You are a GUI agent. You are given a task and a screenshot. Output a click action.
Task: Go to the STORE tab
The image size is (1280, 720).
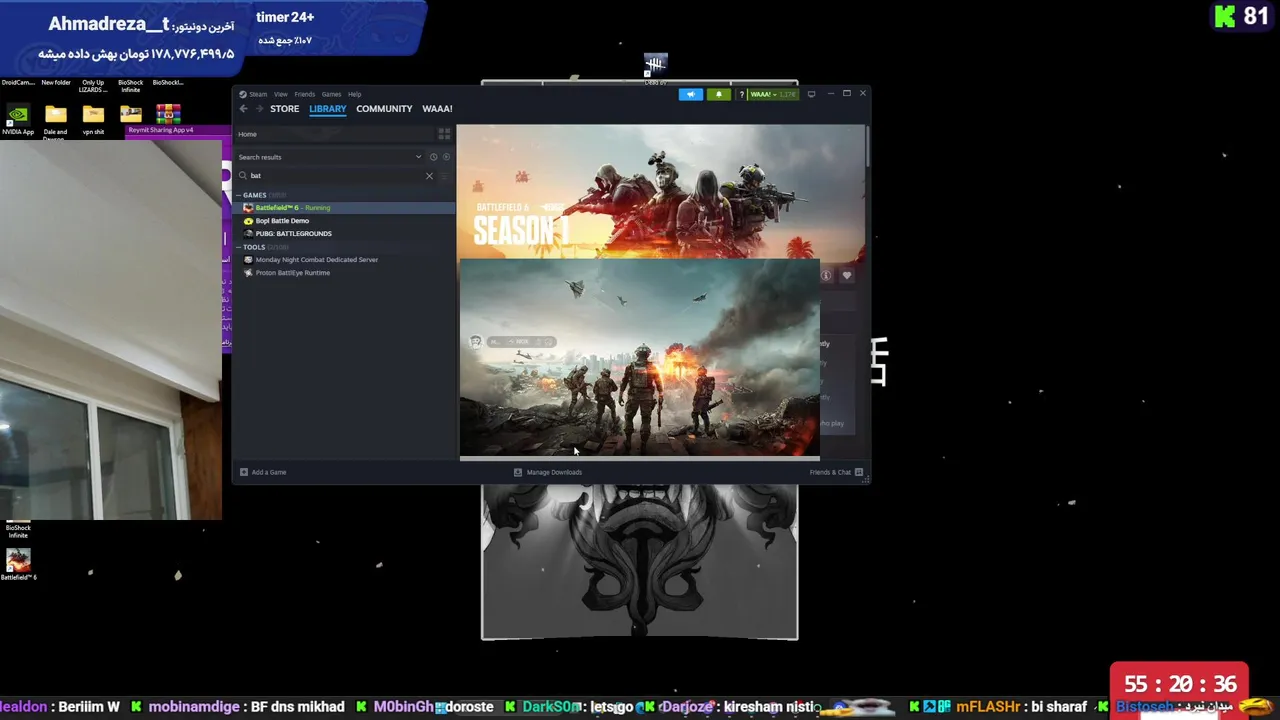(284, 109)
